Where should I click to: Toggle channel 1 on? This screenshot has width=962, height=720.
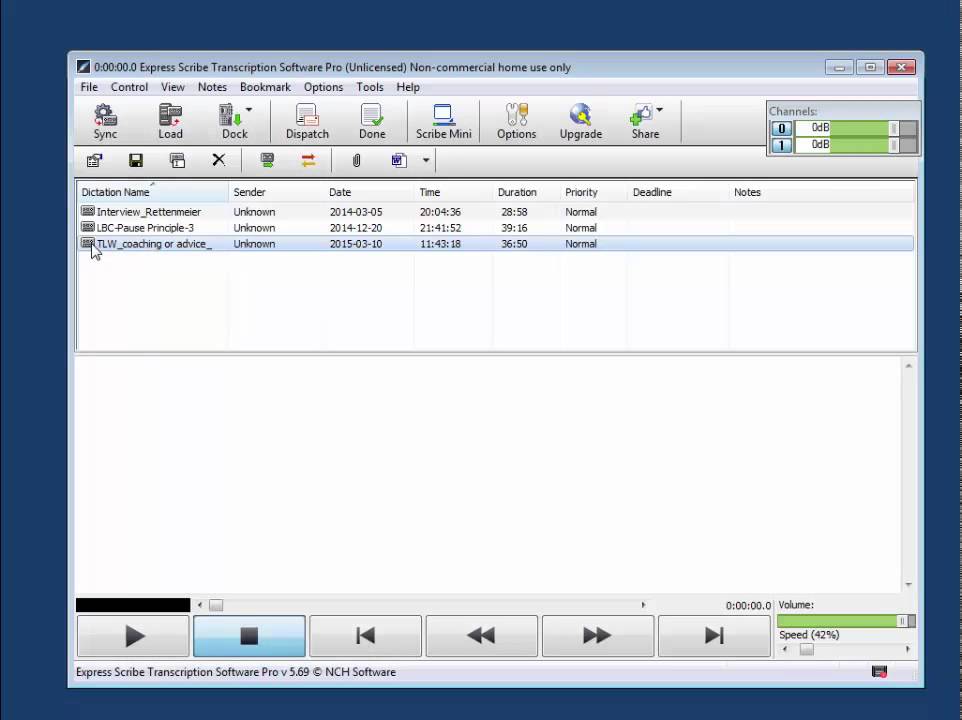782,144
